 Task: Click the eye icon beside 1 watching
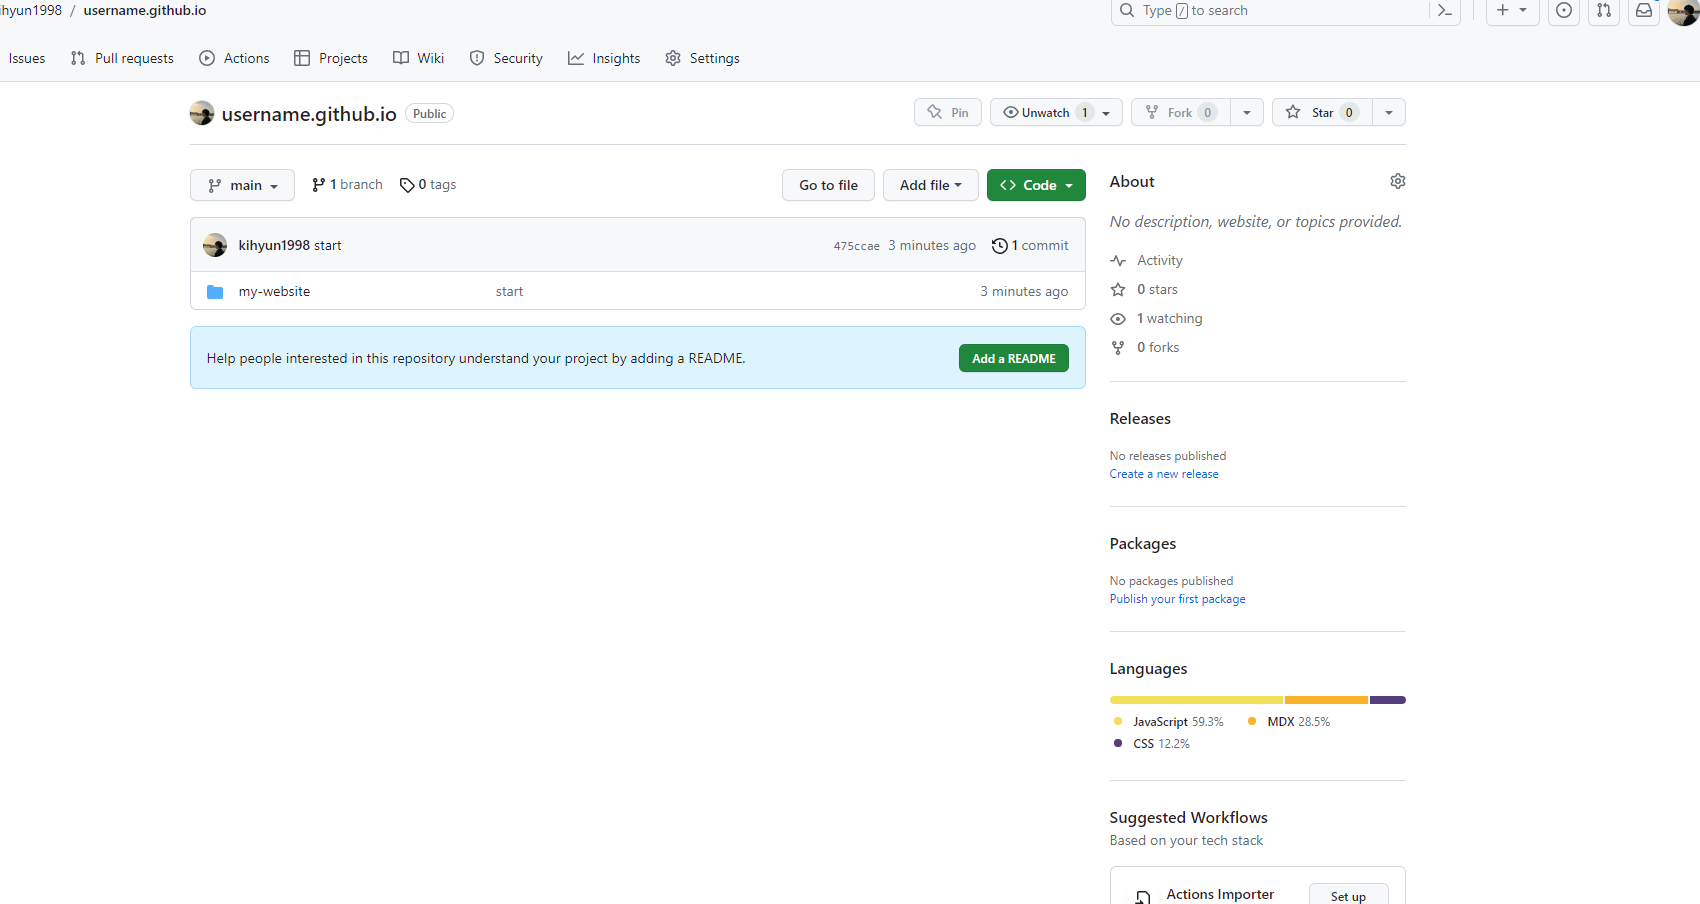tap(1118, 319)
